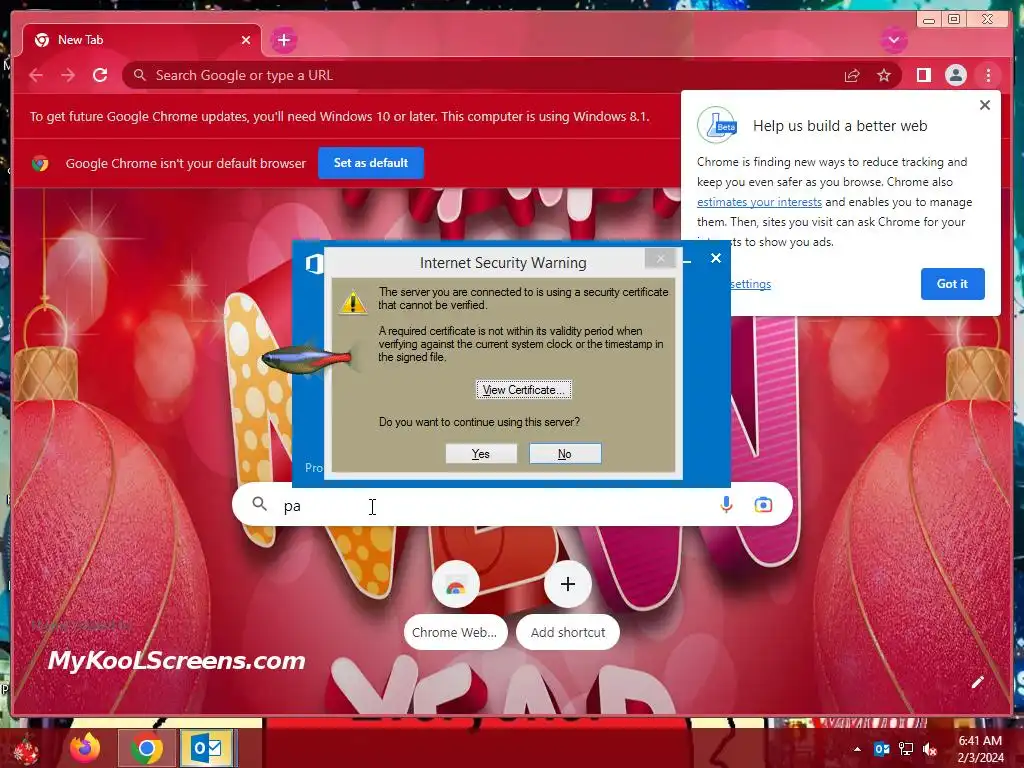Customize Chrome with the pencil icon

tap(978, 682)
